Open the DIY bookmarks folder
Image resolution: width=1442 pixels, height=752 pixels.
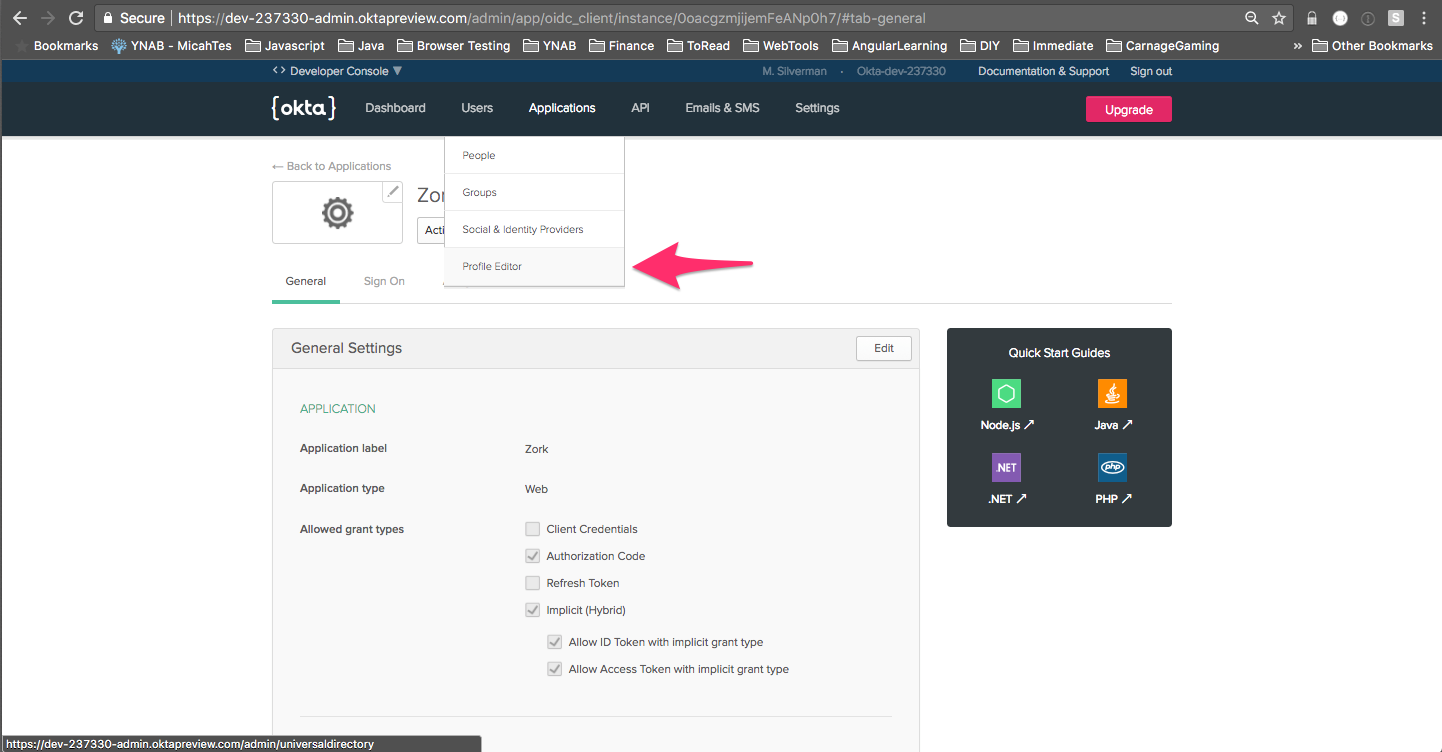coord(980,45)
